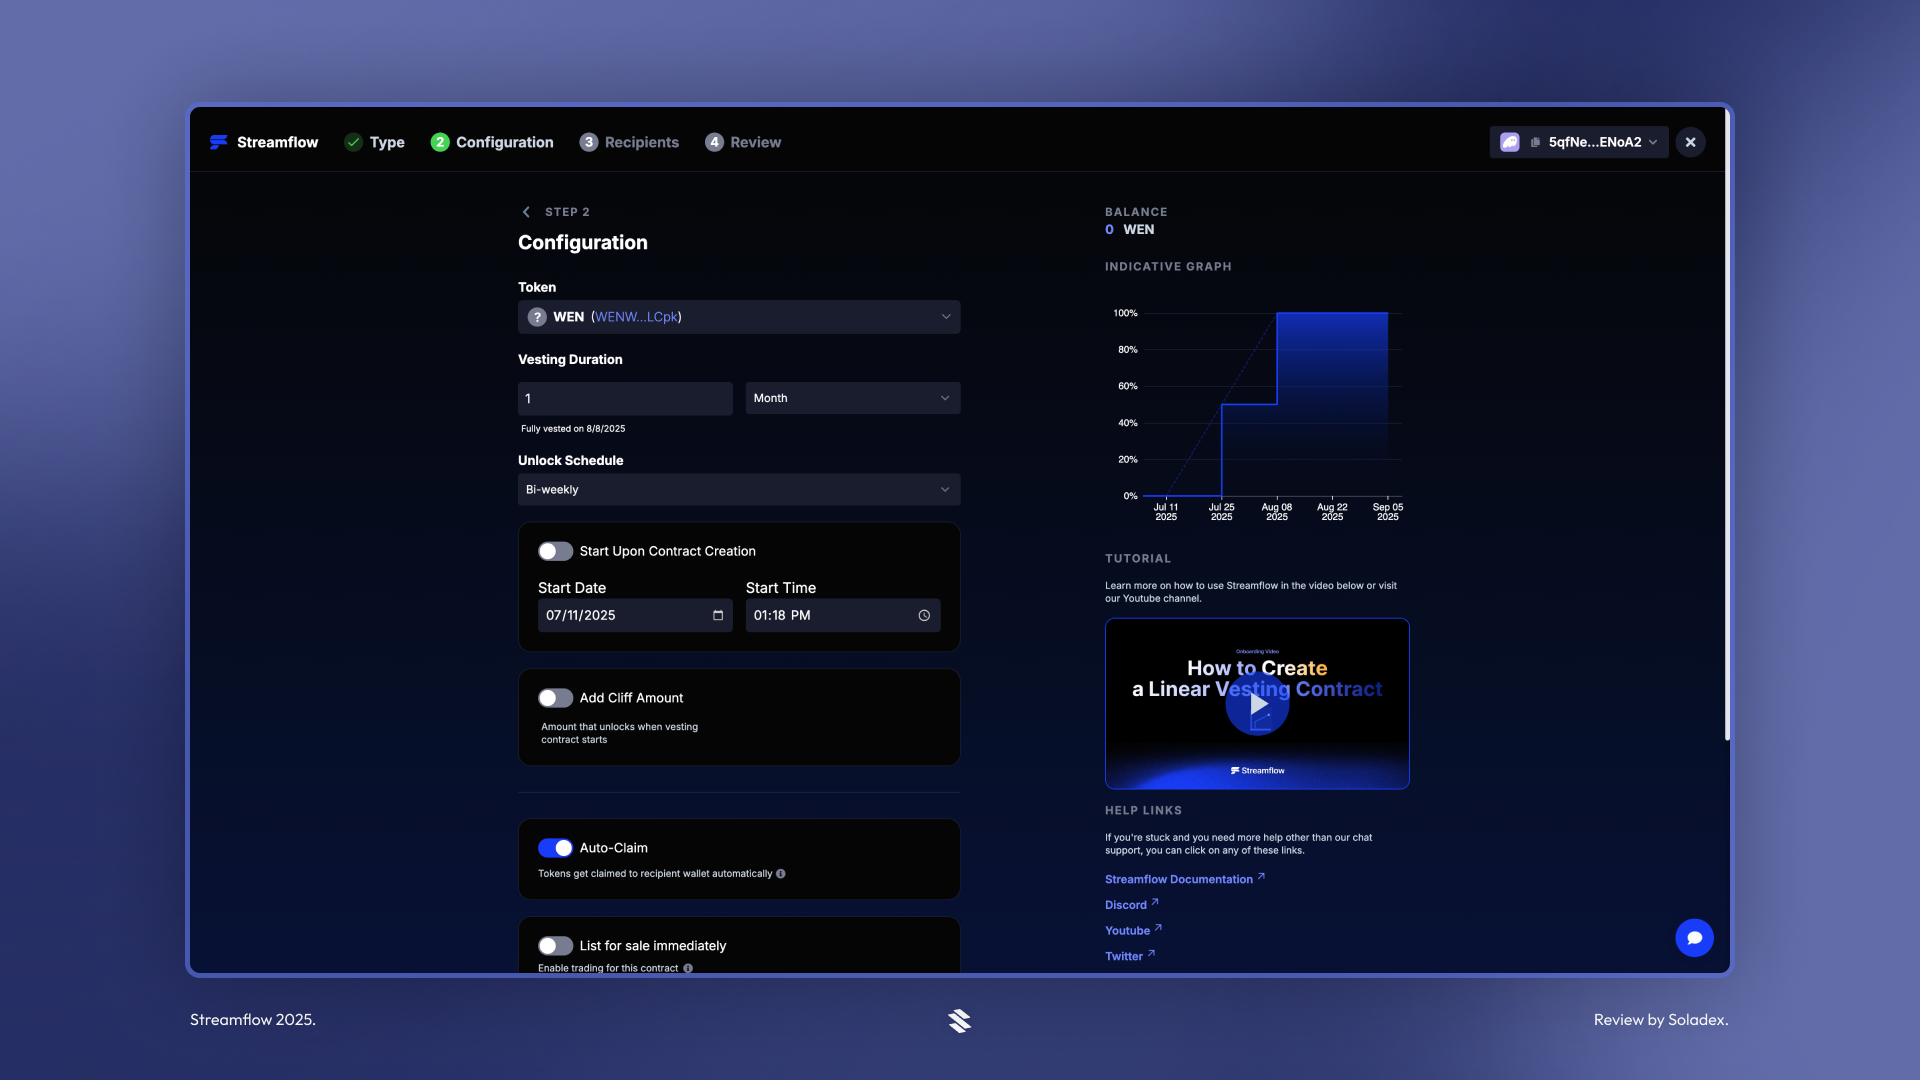Viewport: 1920px width, 1080px height.
Task: Open the Discord help link
Action: pos(1132,905)
